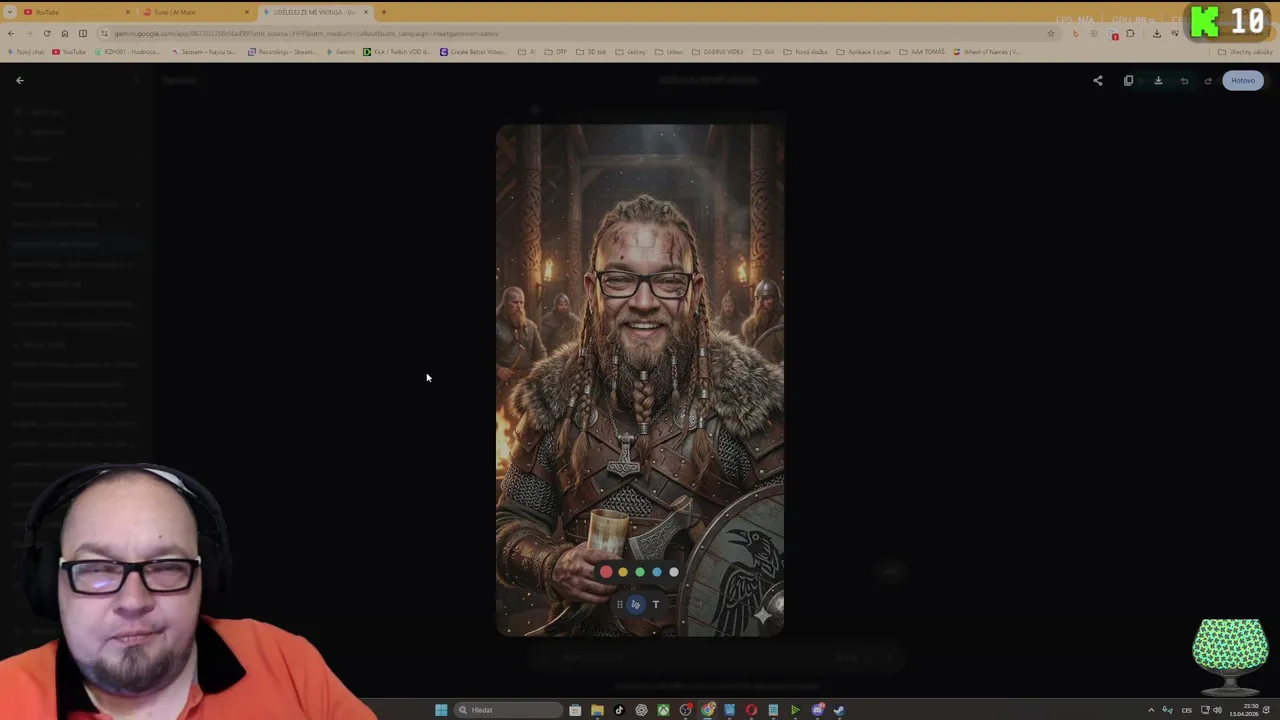The width and height of the screenshot is (1280, 720).
Task: Download the Viking image
Action: pos(1158,81)
